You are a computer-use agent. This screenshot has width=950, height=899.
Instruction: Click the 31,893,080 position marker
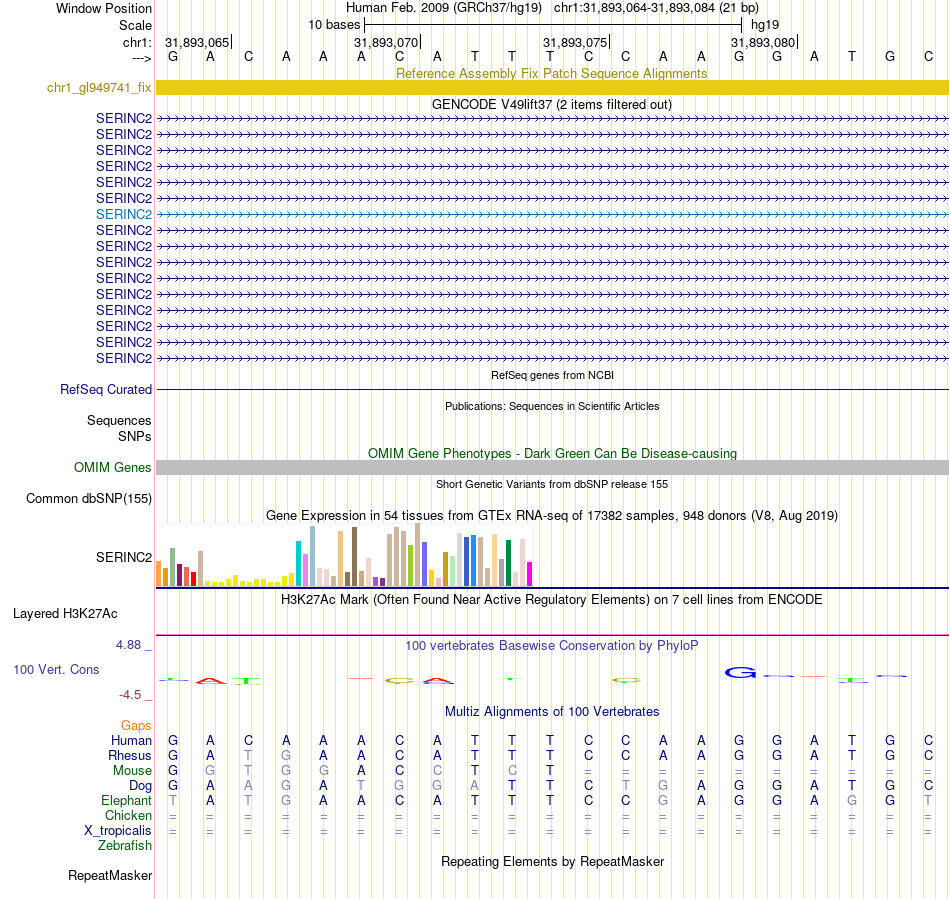click(763, 42)
